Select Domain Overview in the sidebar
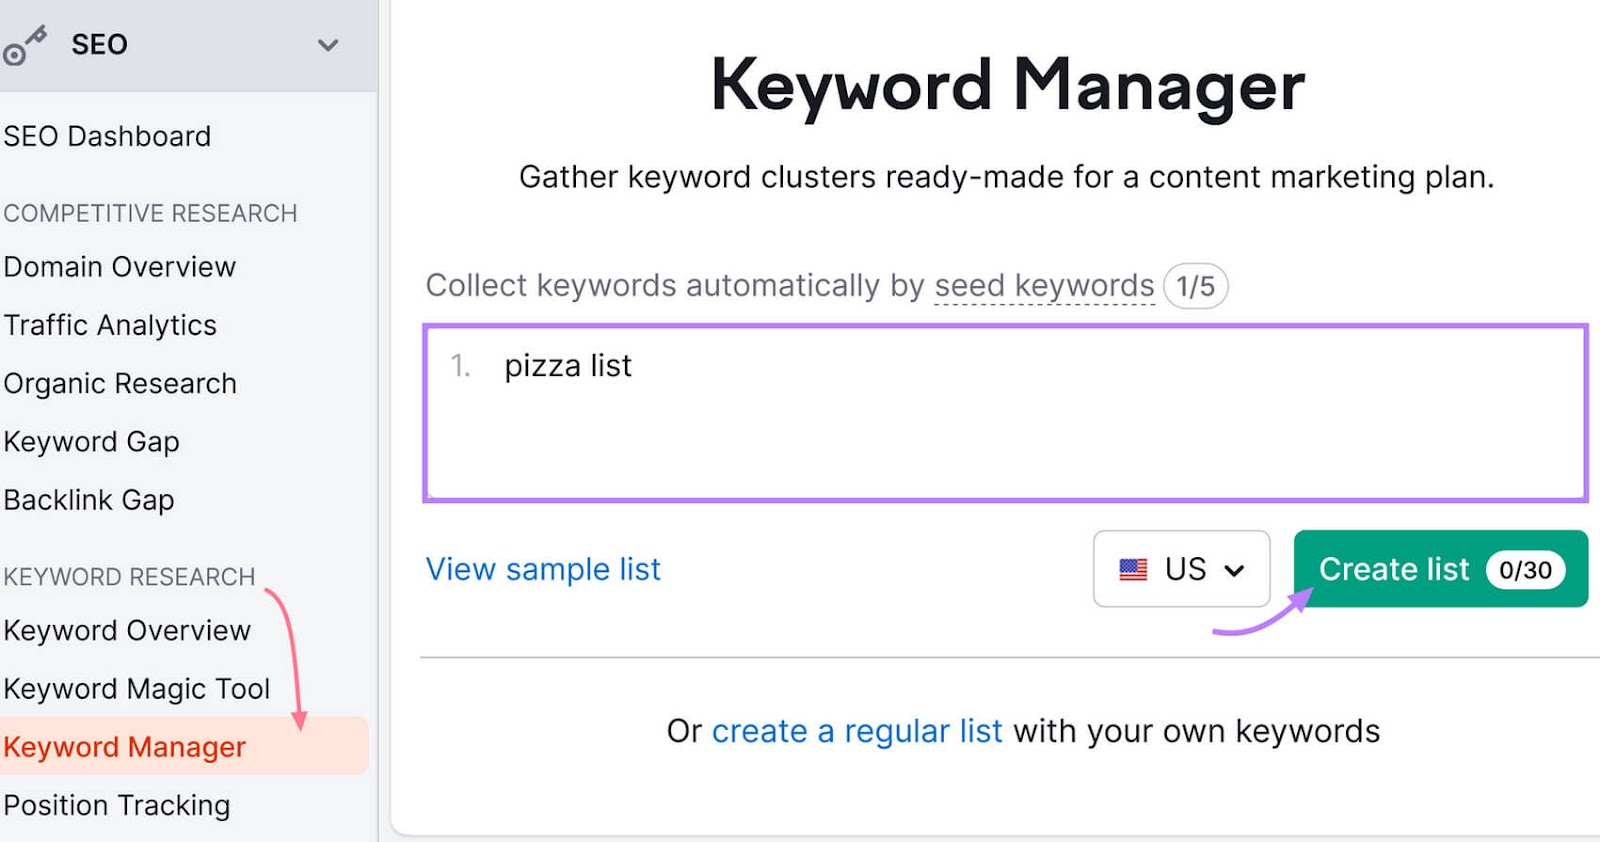1600x842 pixels. point(119,267)
